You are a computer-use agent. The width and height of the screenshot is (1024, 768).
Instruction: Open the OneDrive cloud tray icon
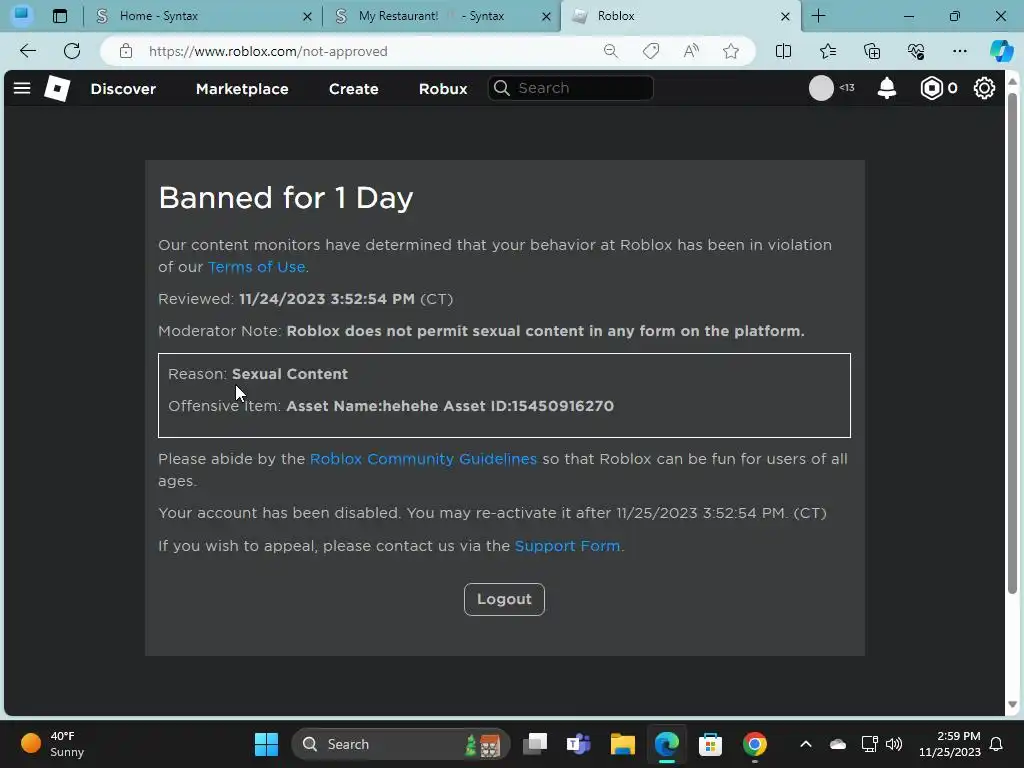pyautogui.click(x=837, y=744)
